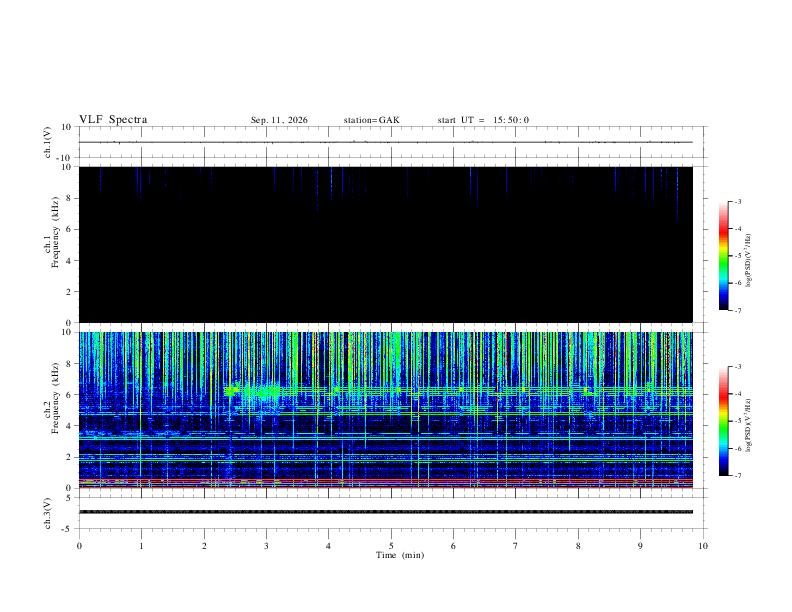Click the ch.1 waveform trace line
Image resolution: width=792 pixels, height=612 pixels.
[x=385, y=142]
